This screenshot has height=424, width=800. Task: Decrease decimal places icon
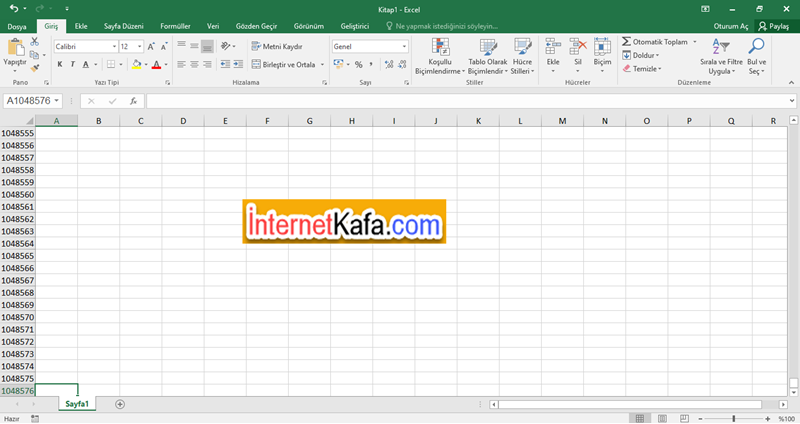tap(402, 64)
